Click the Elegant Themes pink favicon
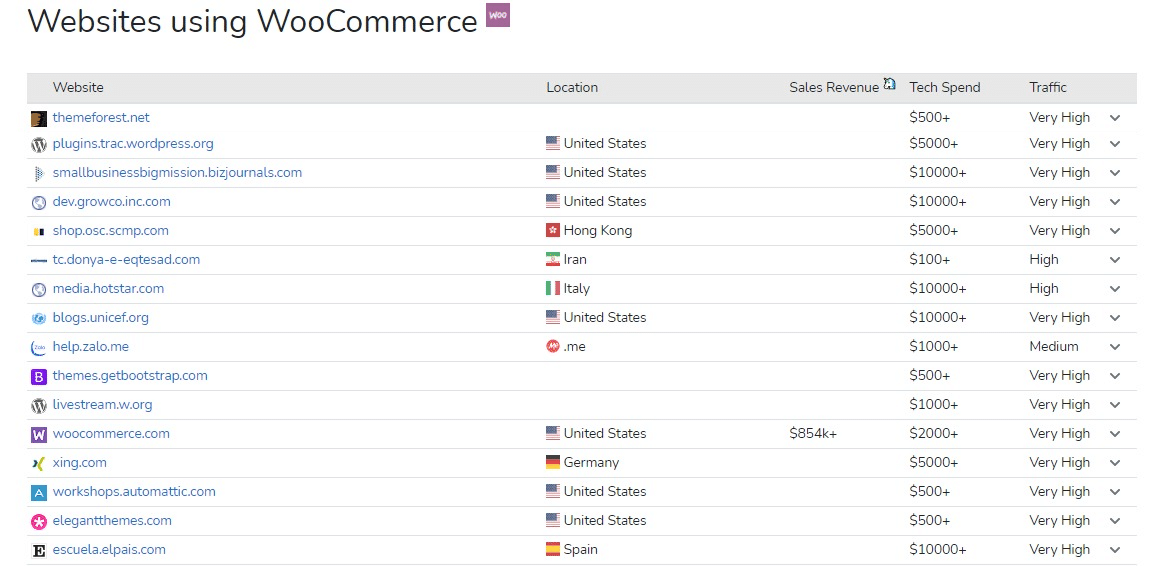Image resolution: width=1164 pixels, height=566 pixels. pyautogui.click(x=39, y=522)
